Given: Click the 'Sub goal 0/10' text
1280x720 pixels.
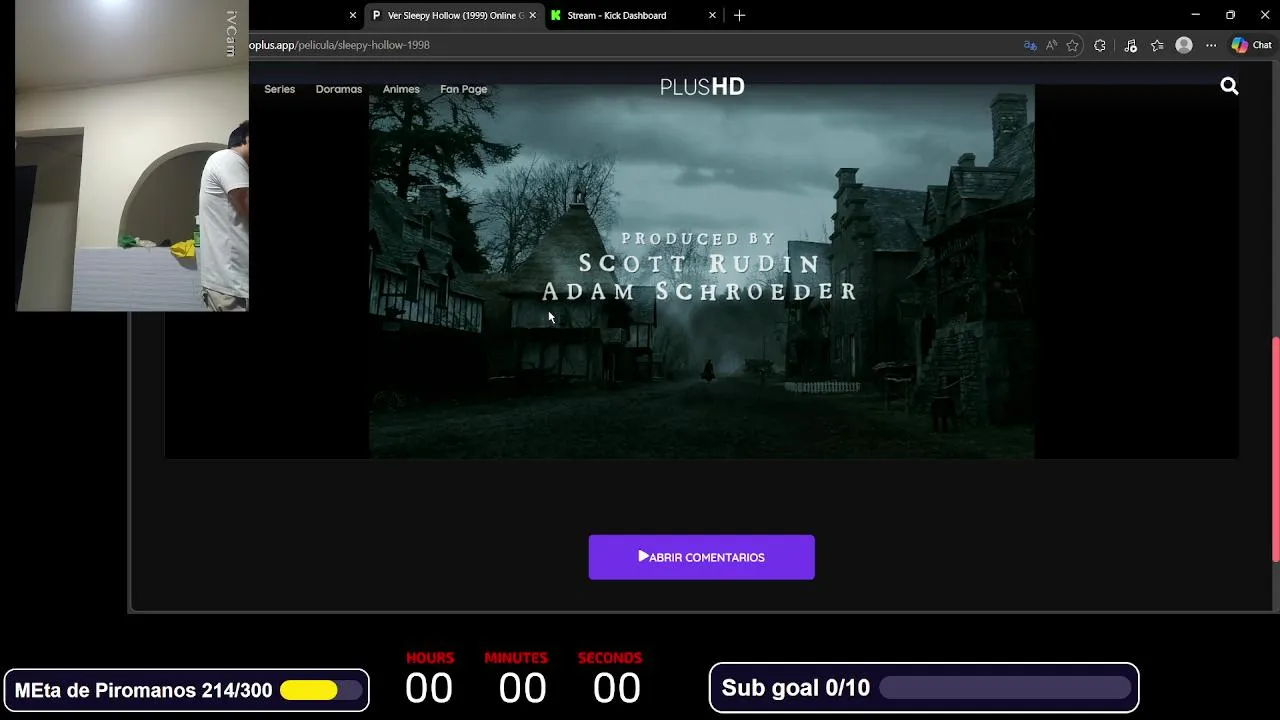Looking at the screenshot, I should coord(796,688).
